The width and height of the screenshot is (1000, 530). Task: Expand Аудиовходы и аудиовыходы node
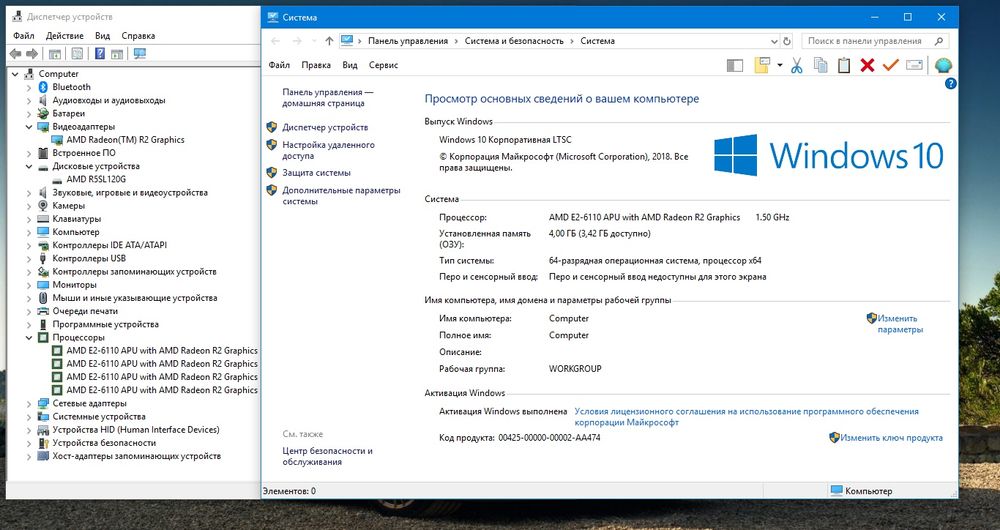29,100
